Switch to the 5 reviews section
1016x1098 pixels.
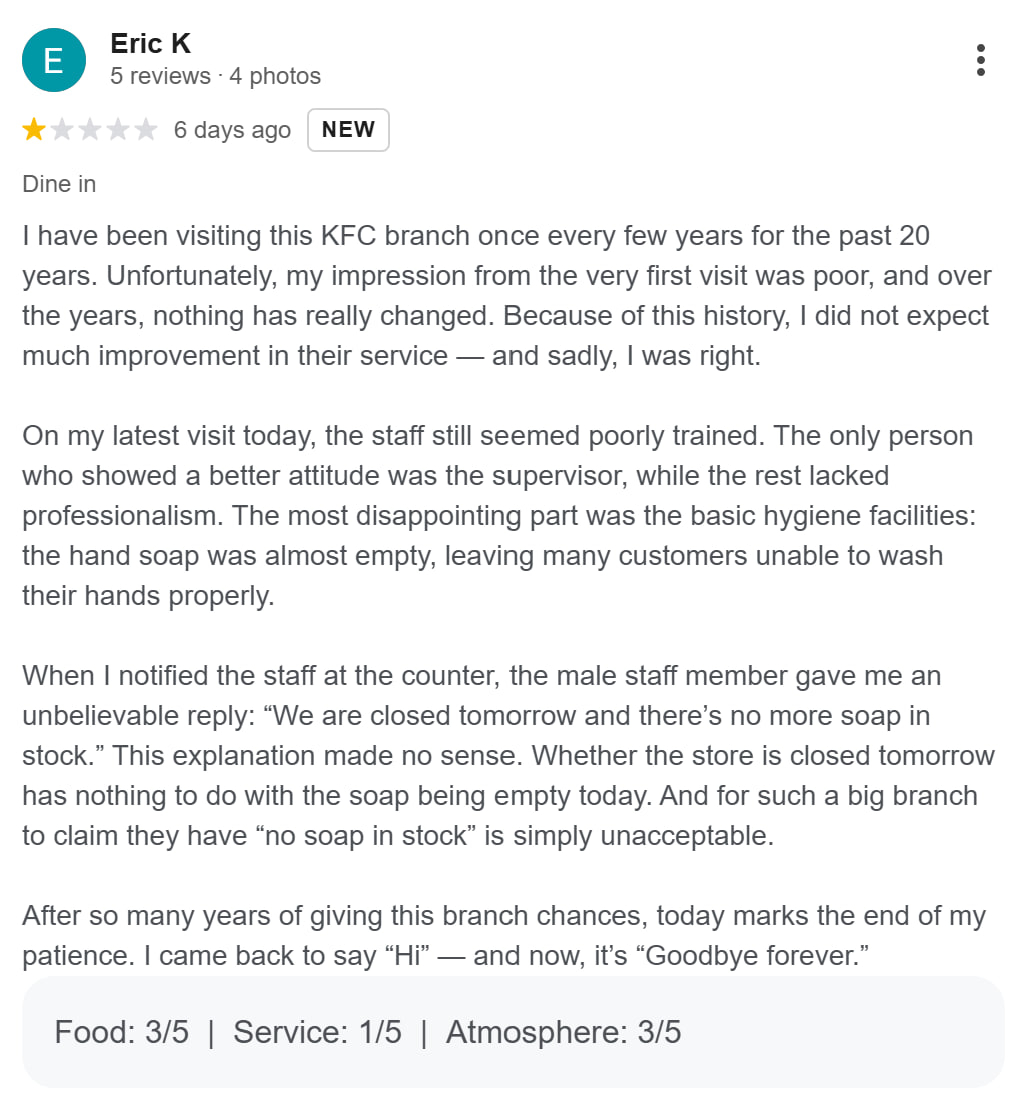(x=156, y=75)
